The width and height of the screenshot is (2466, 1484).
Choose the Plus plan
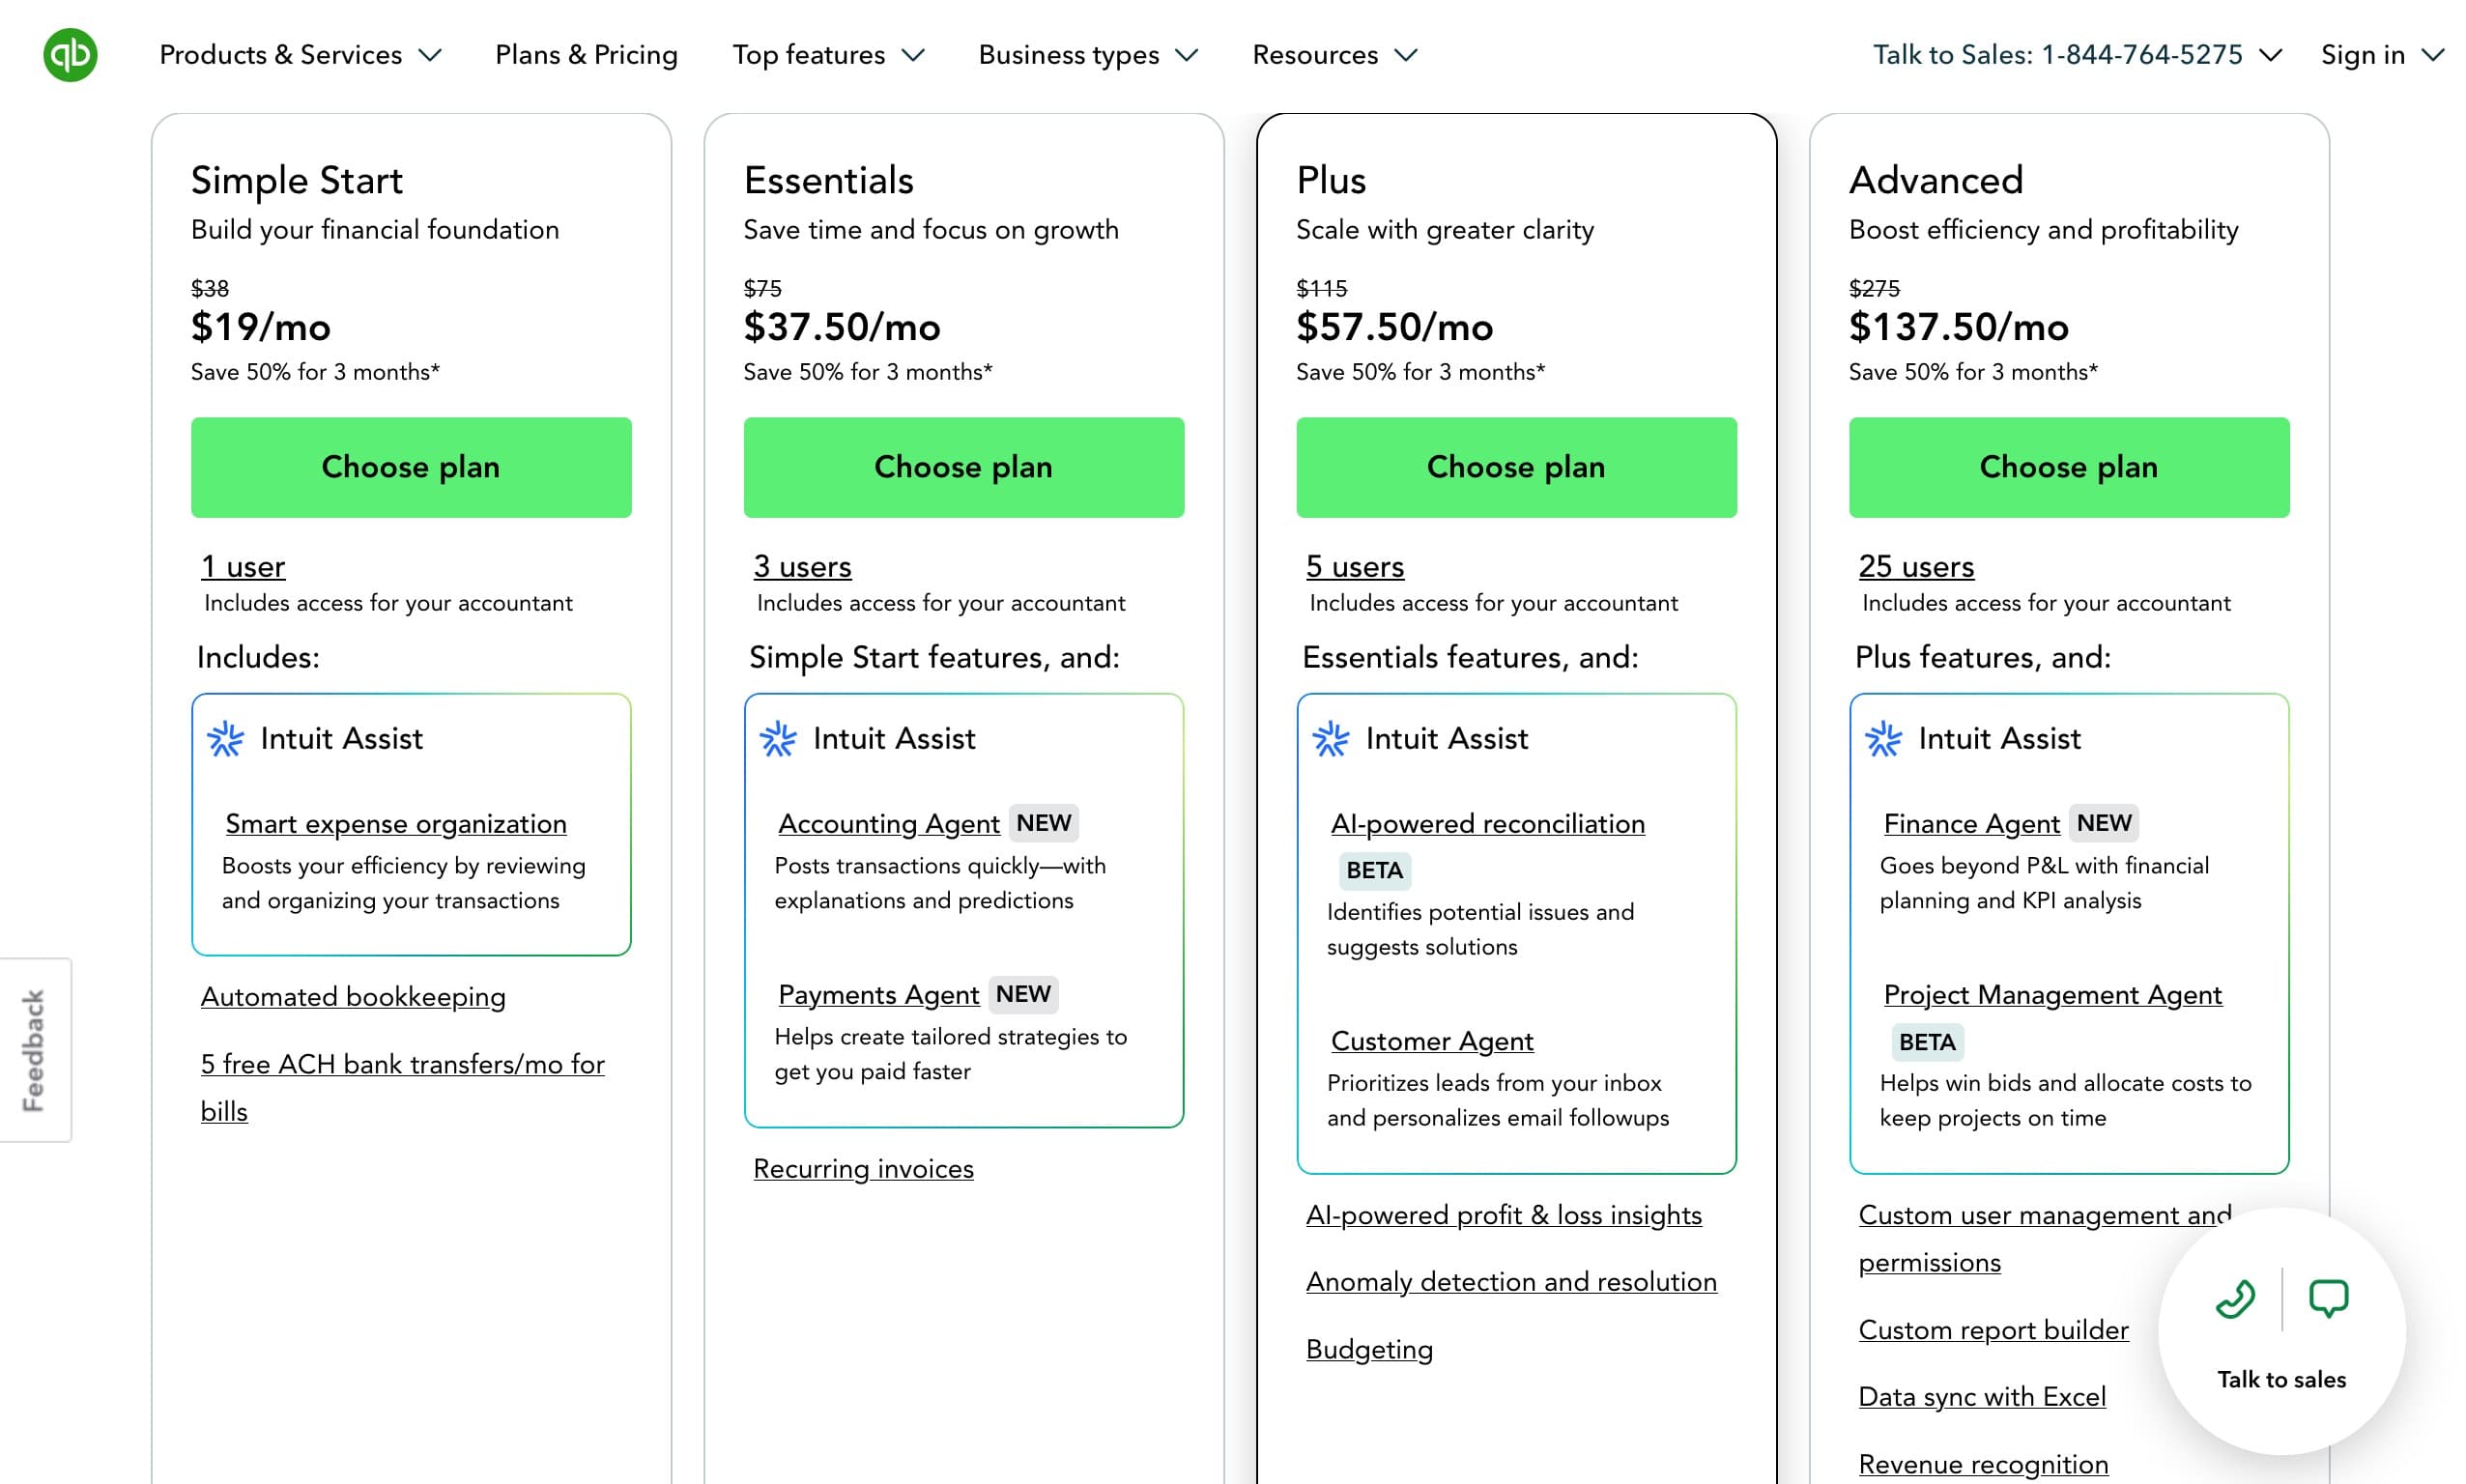[1516, 466]
